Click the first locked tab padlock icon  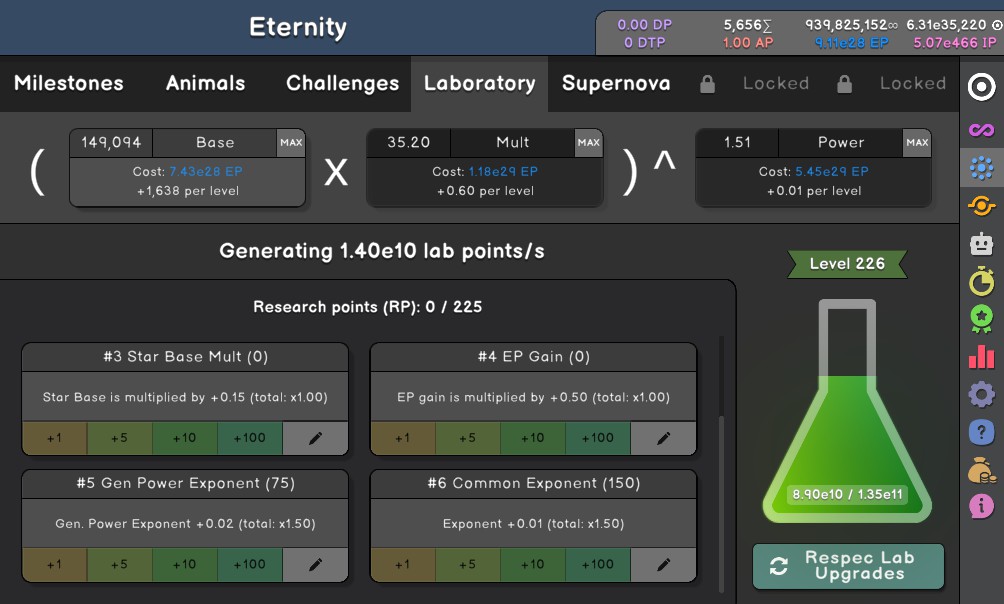click(x=707, y=84)
